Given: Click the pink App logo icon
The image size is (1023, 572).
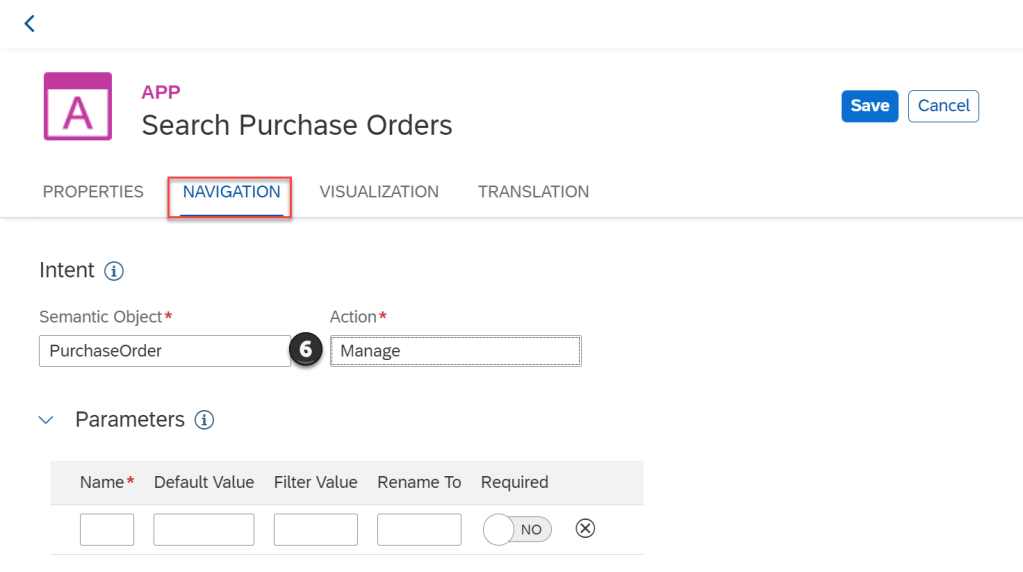Looking at the screenshot, I should 77,107.
